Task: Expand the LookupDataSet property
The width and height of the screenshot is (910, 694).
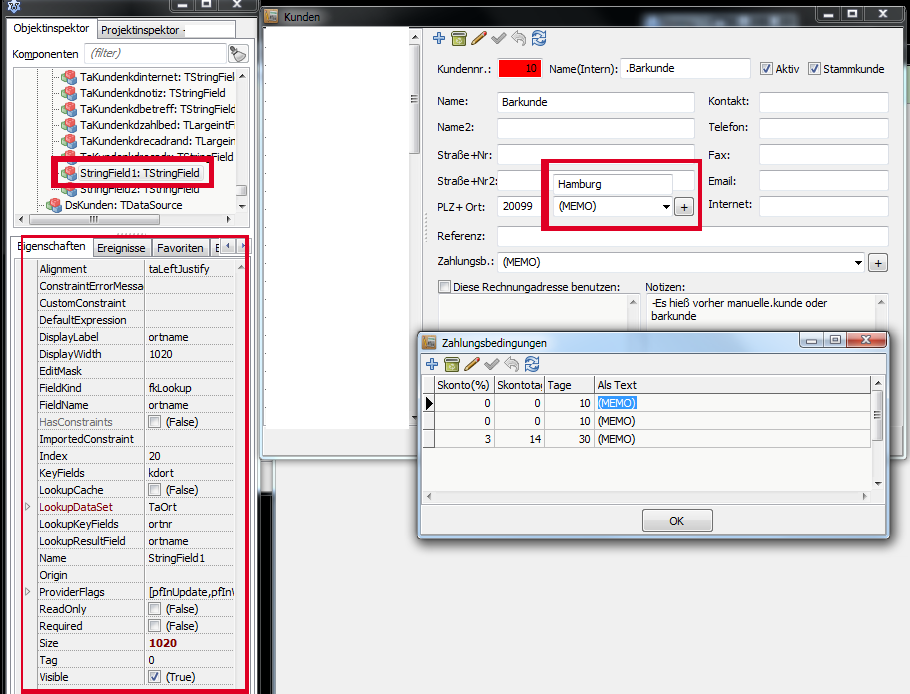Action: point(28,507)
